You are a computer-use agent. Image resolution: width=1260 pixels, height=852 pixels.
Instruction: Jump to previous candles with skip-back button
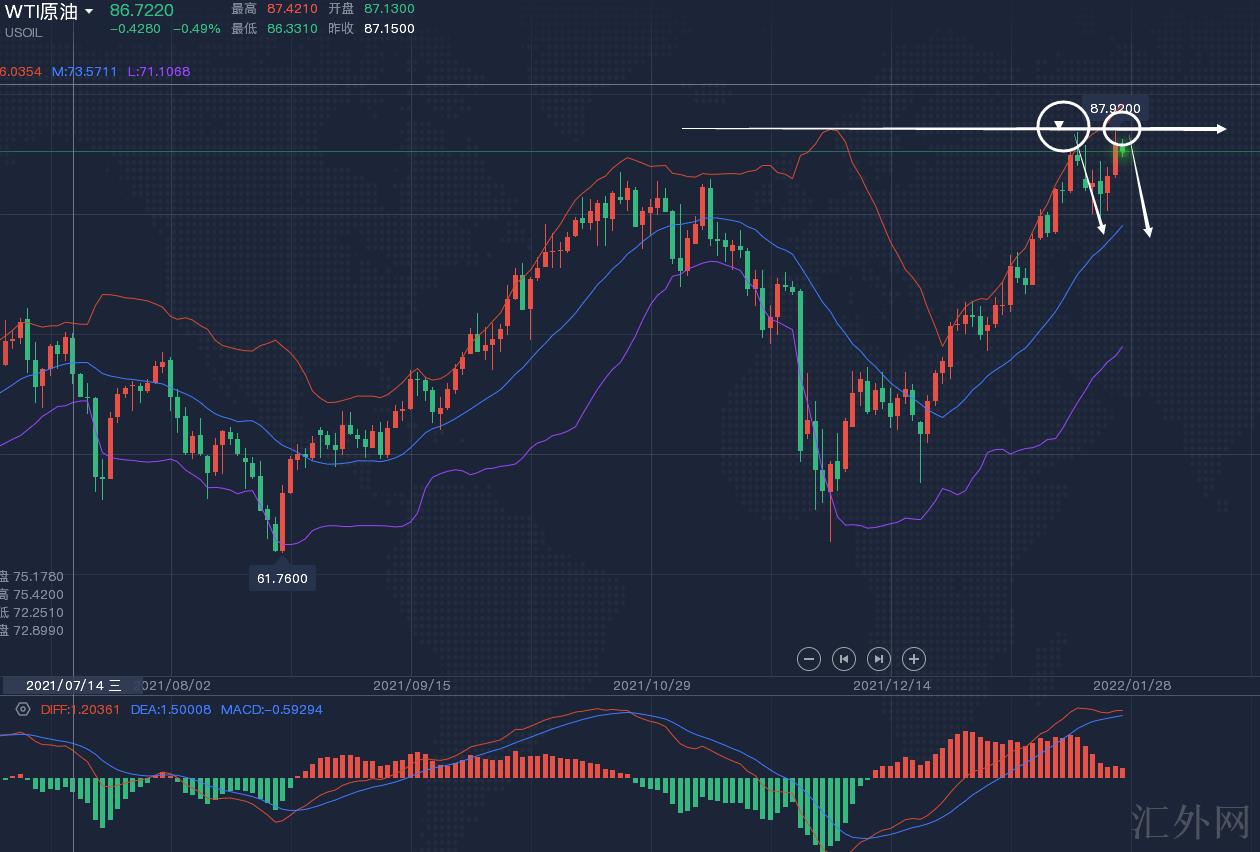844,659
